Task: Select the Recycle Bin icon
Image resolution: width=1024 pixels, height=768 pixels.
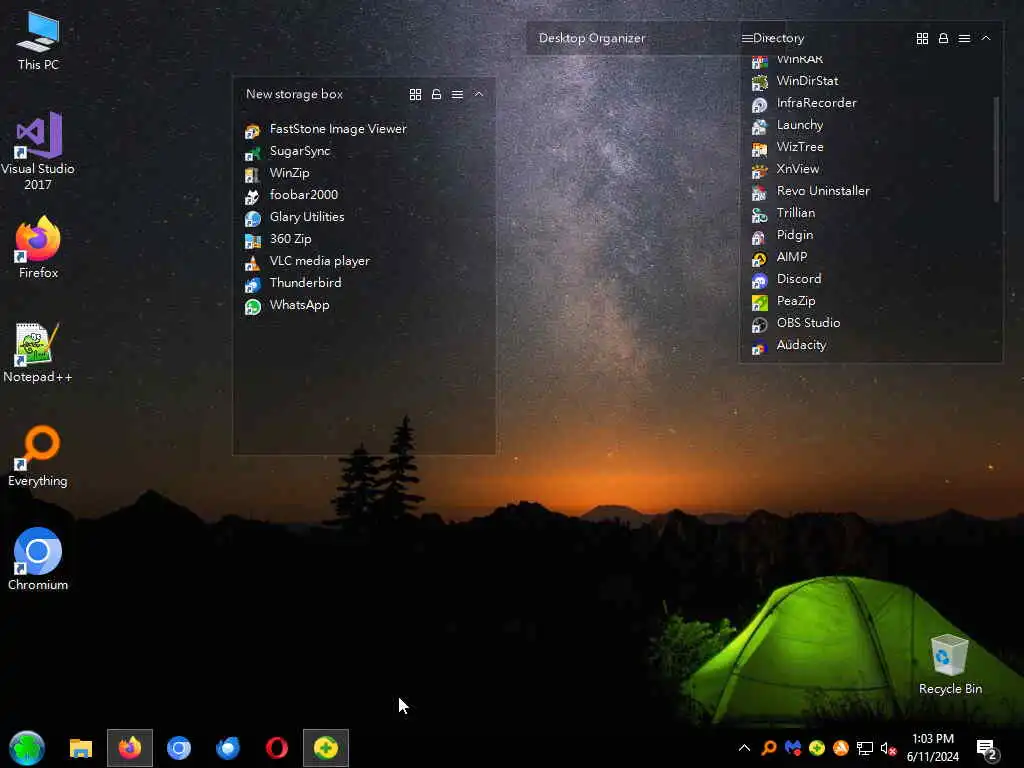Action: [x=950, y=664]
